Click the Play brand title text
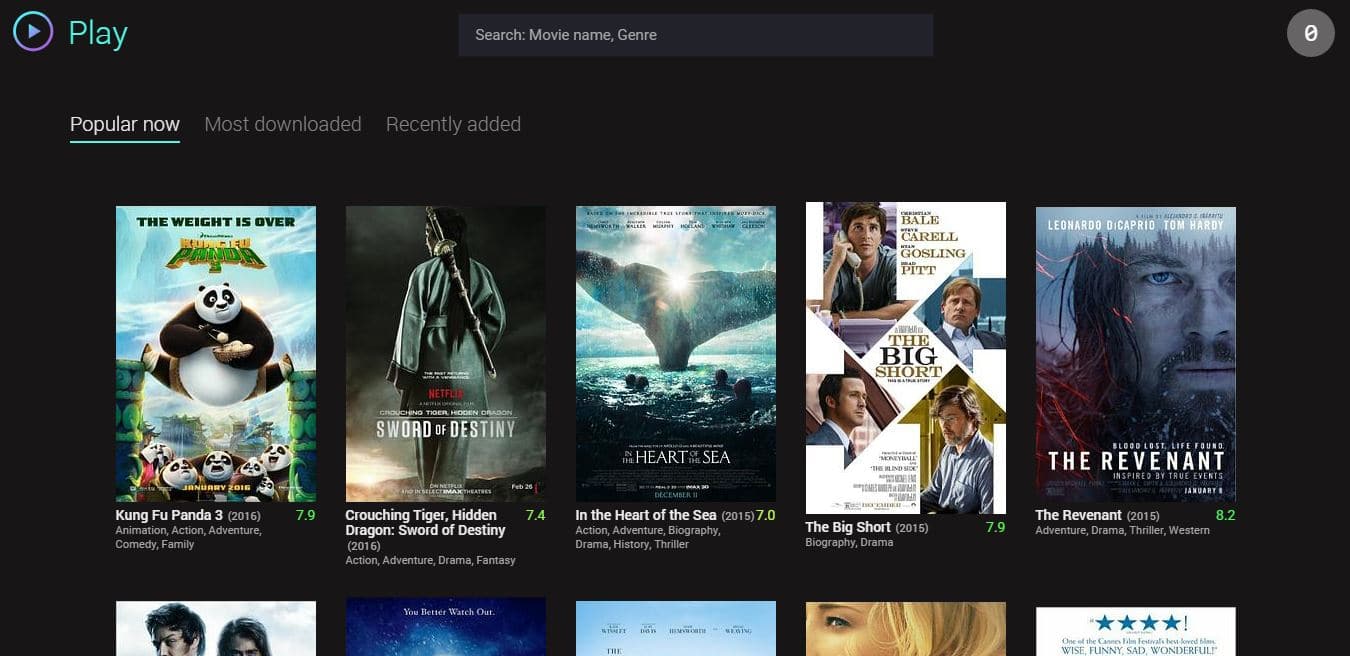1350x656 pixels. [98, 33]
